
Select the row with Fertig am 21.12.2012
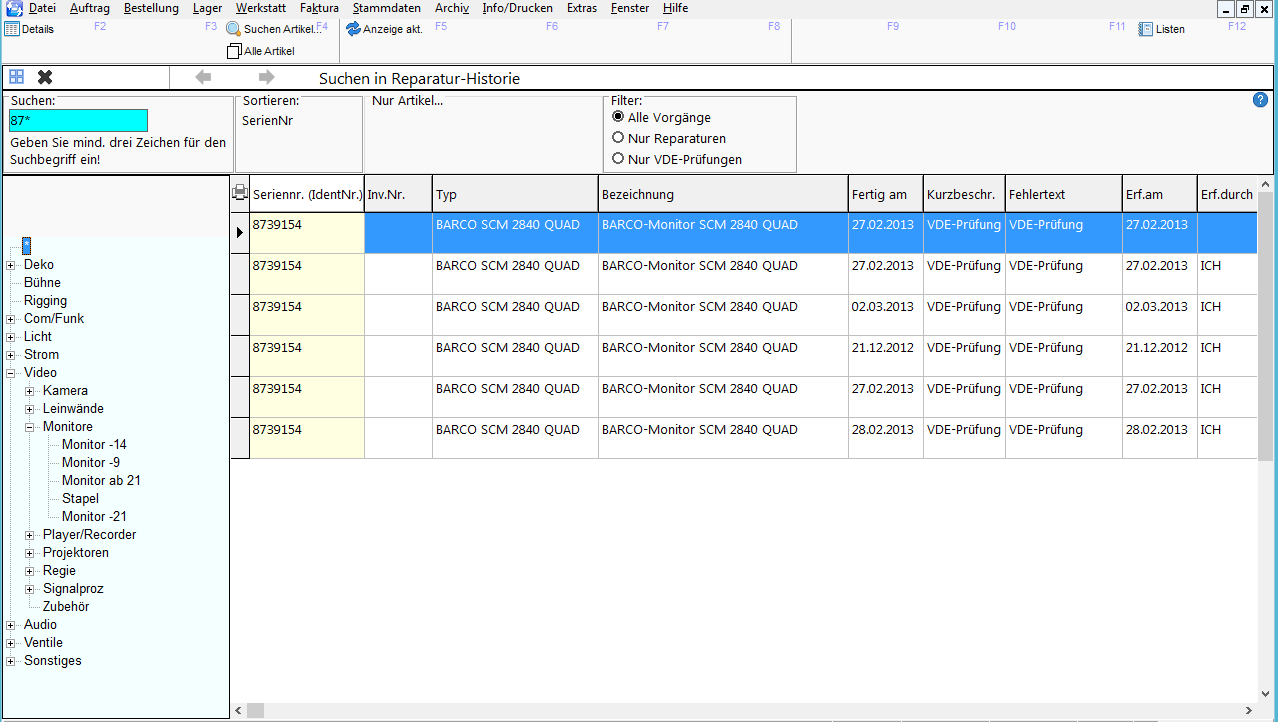click(744, 356)
